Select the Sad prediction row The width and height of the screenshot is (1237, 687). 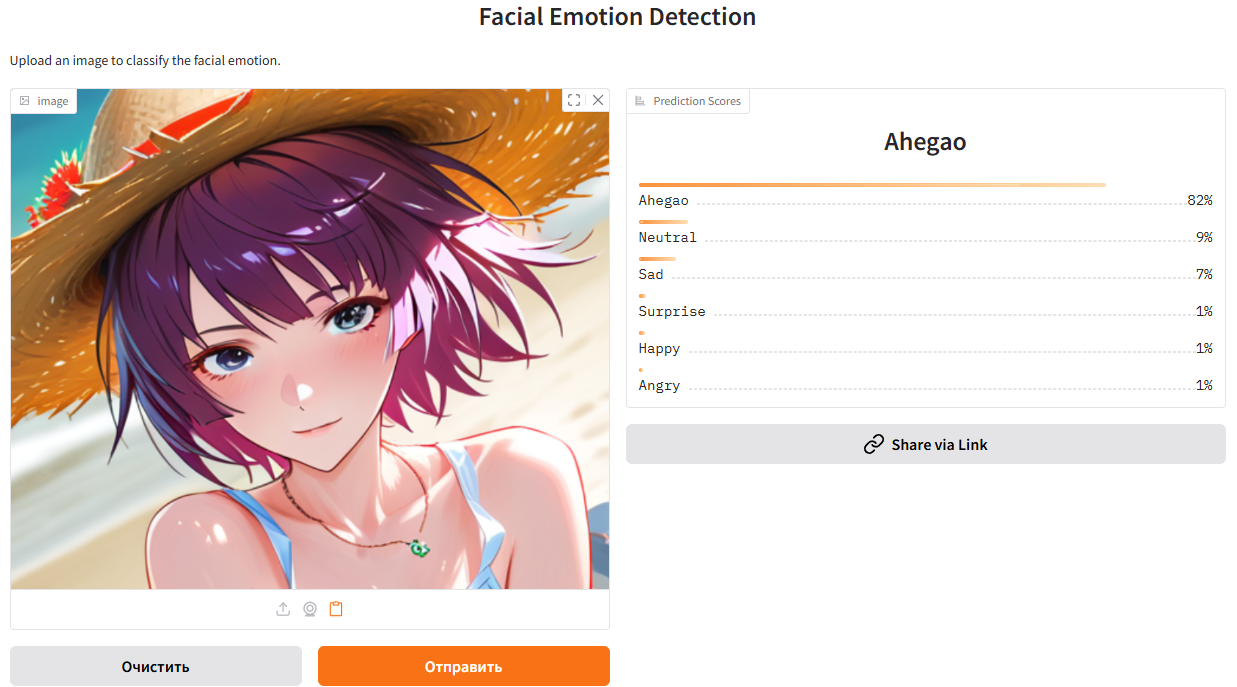pyautogui.click(x=926, y=267)
